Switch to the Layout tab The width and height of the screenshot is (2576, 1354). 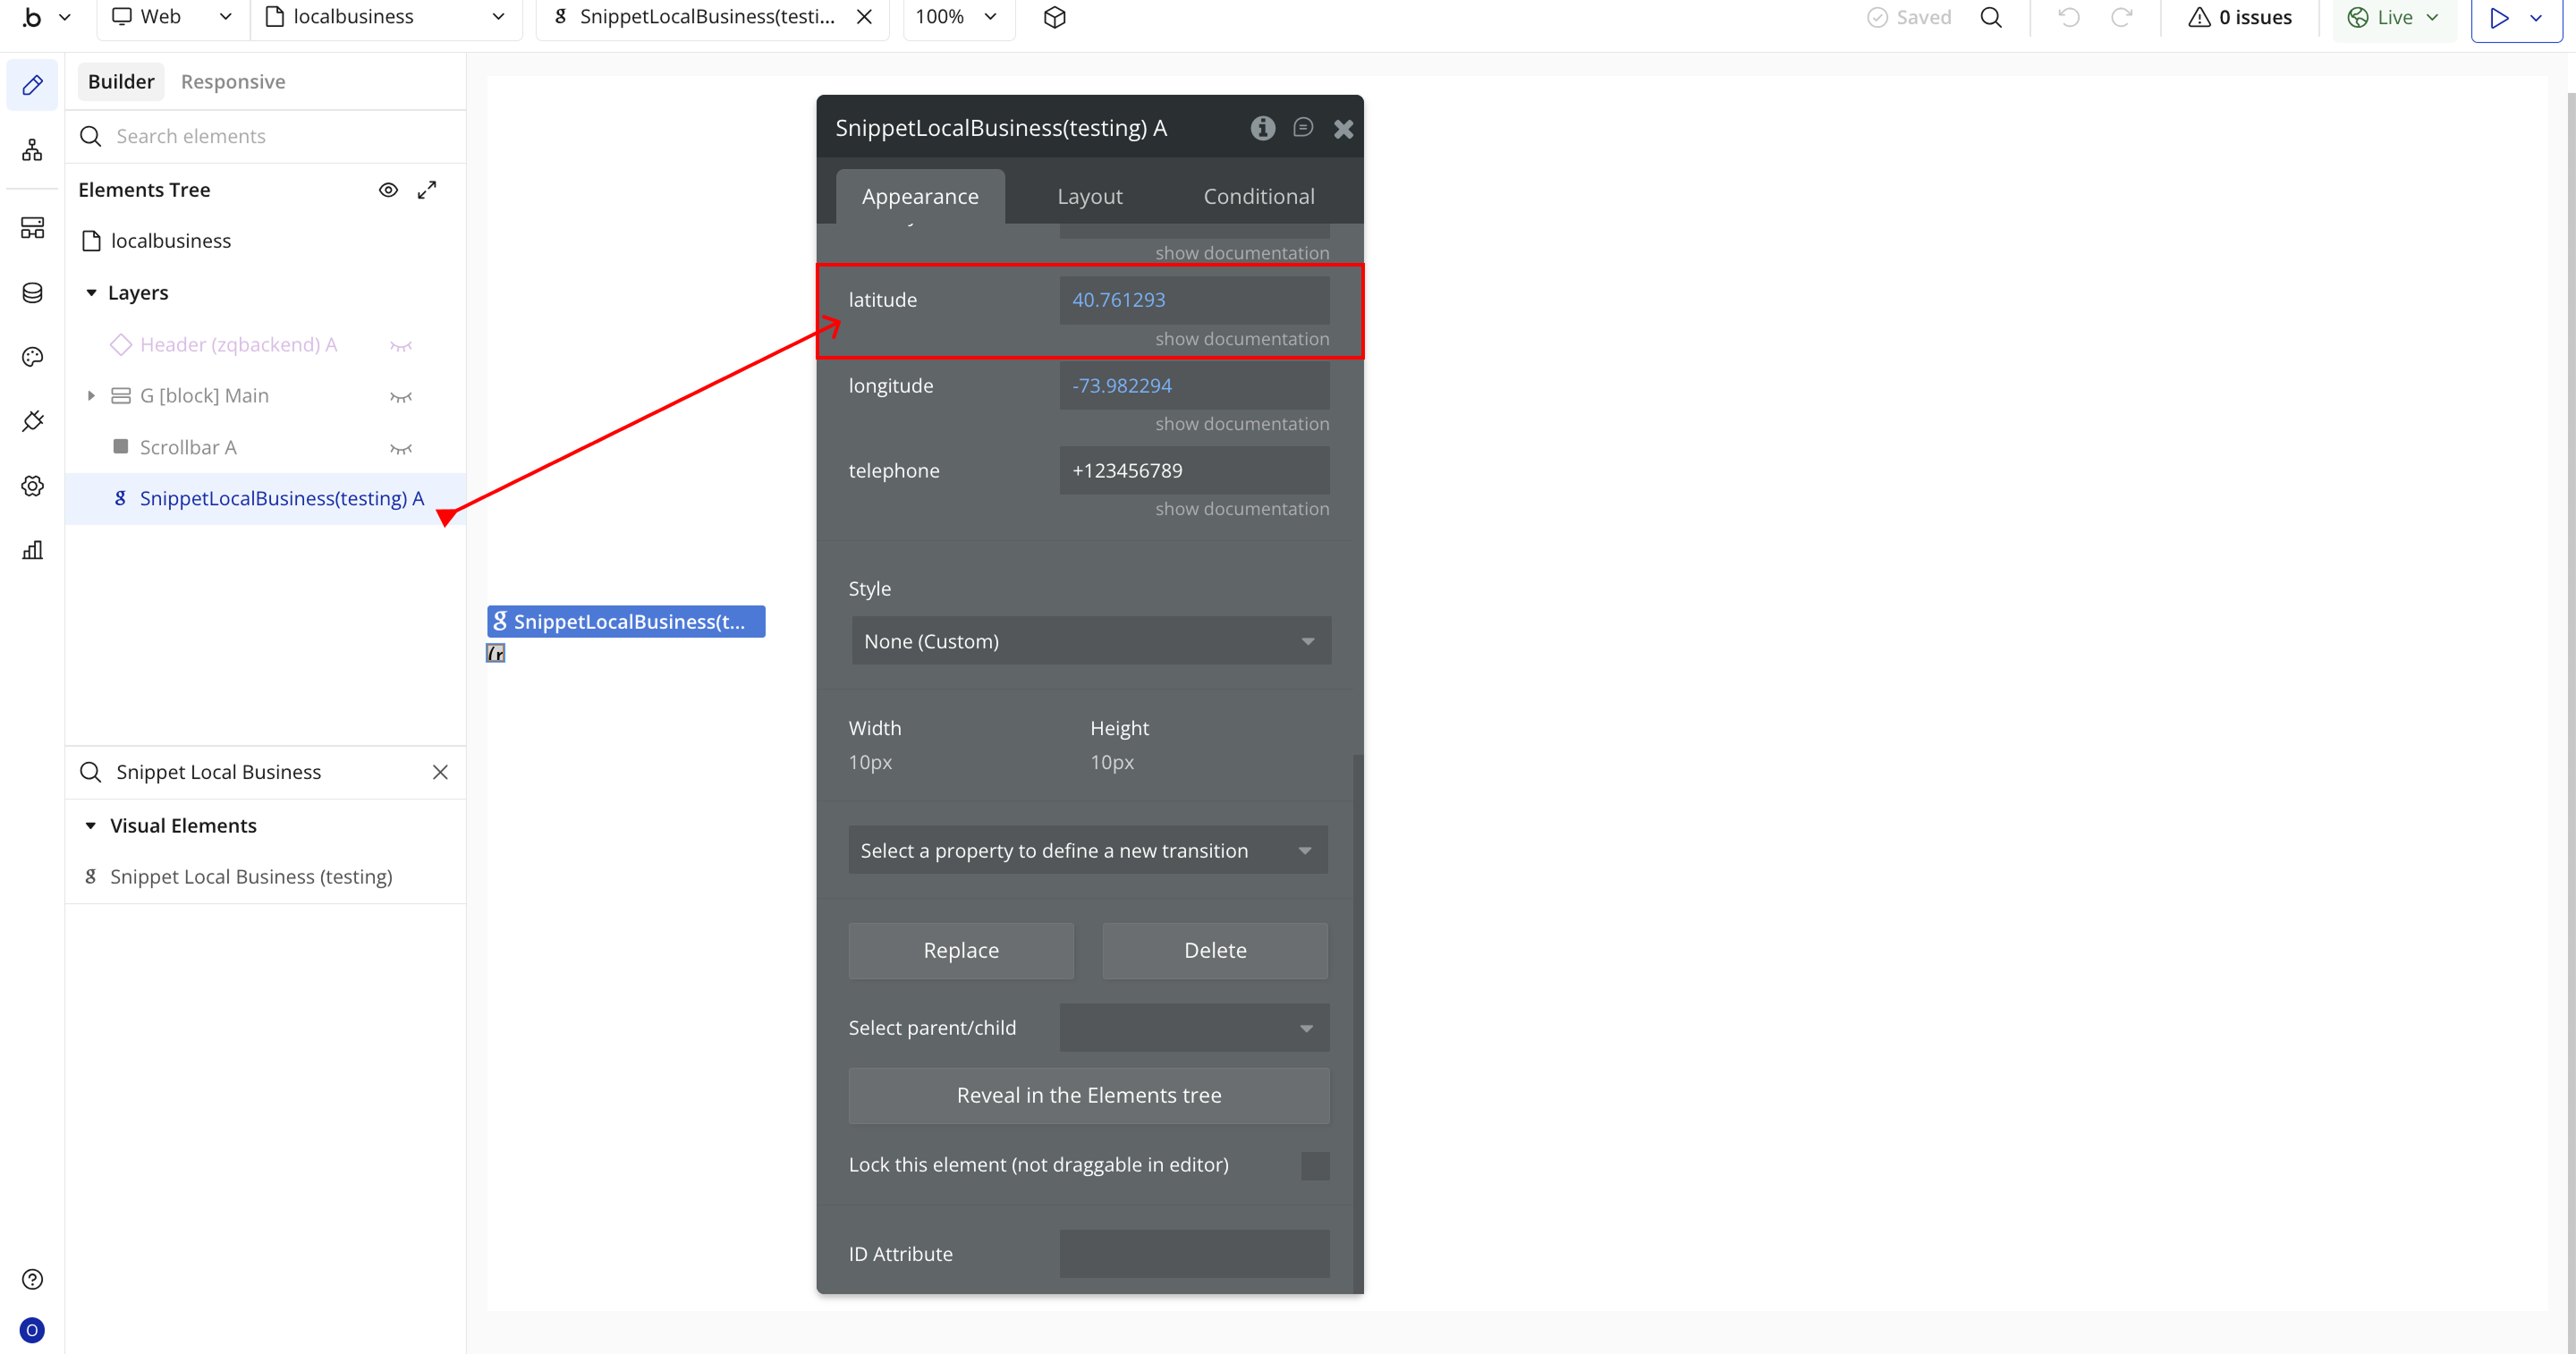pos(1089,197)
